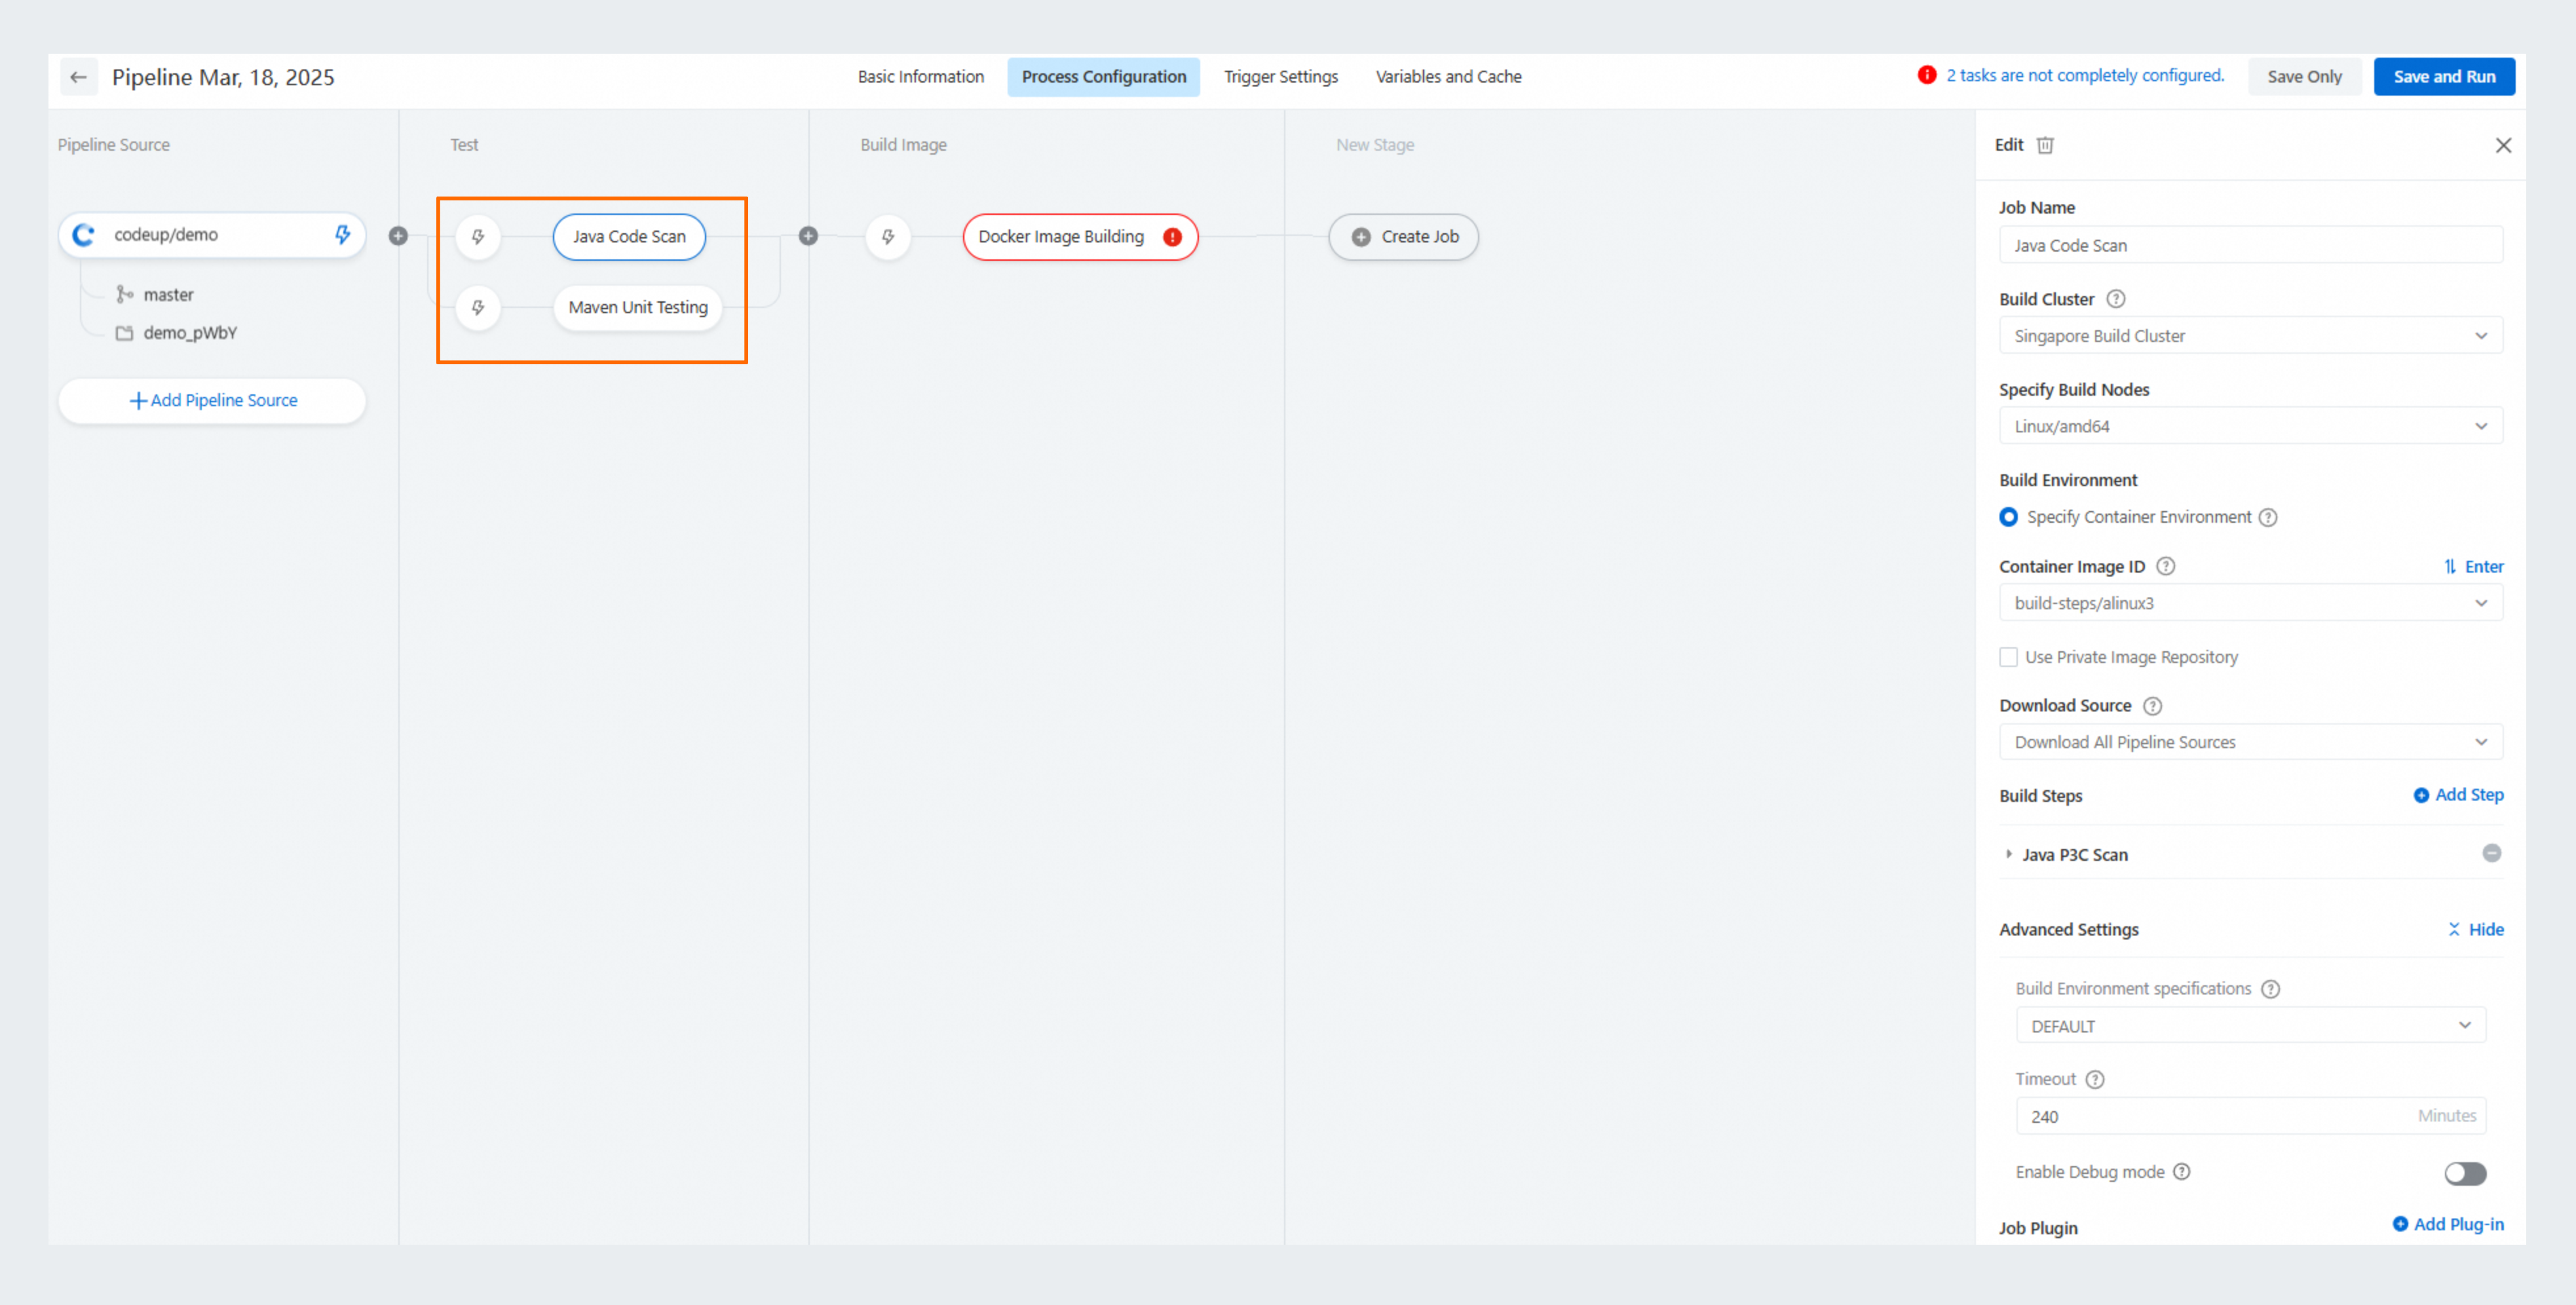The height and width of the screenshot is (1305, 2576).
Task: Click the back arrow beside pipeline title
Action: click(x=78, y=77)
